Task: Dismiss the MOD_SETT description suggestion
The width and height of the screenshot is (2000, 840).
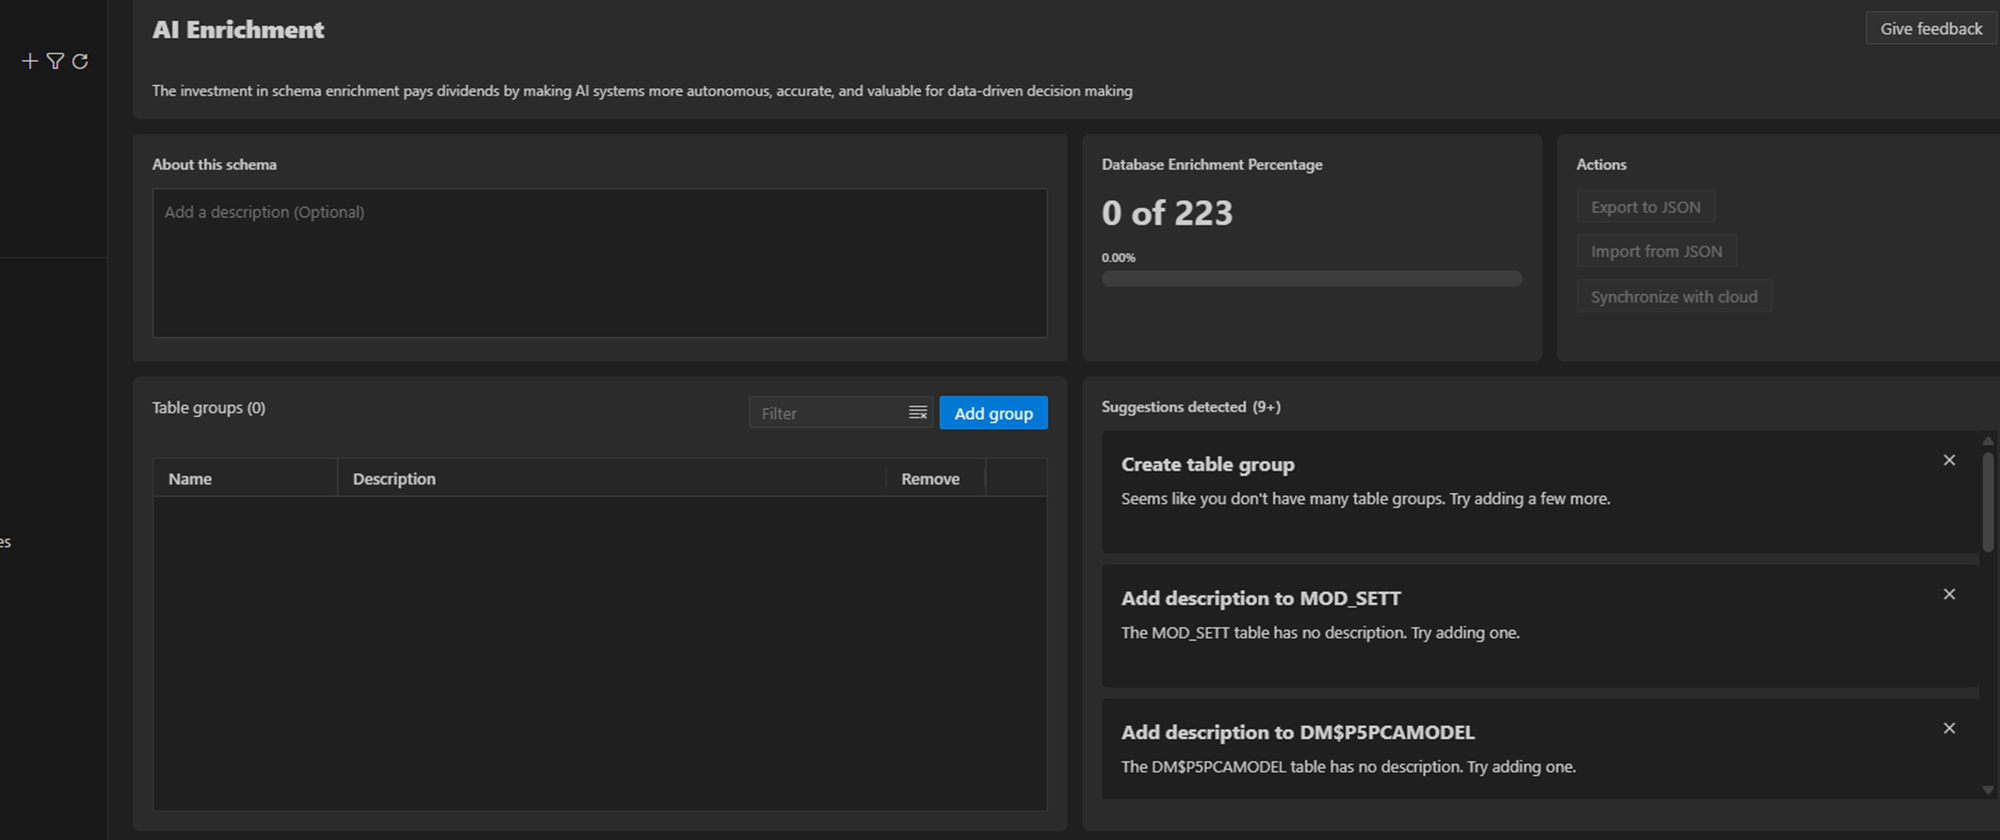Action: (1949, 594)
